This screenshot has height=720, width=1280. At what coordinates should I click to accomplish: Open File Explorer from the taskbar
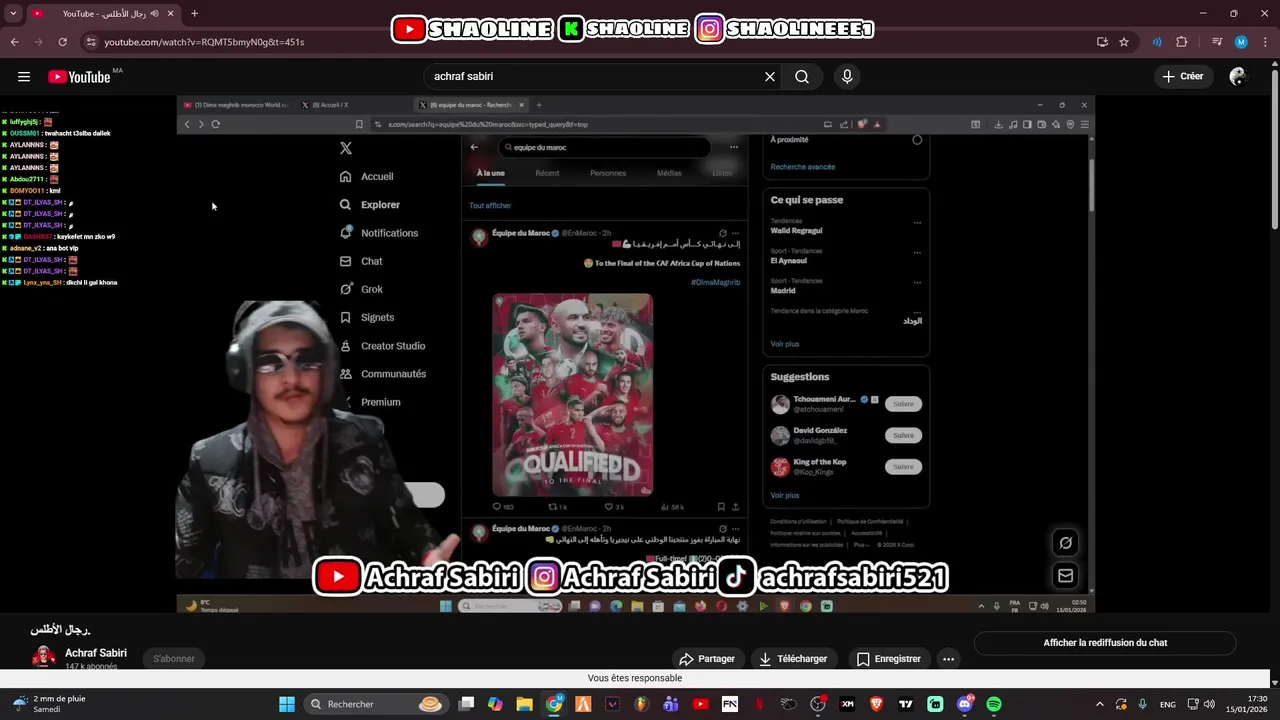(524, 704)
